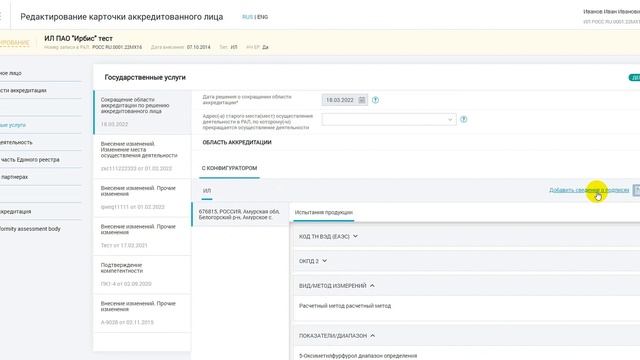Open the old activity address dropdown

click(x=389, y=120)
